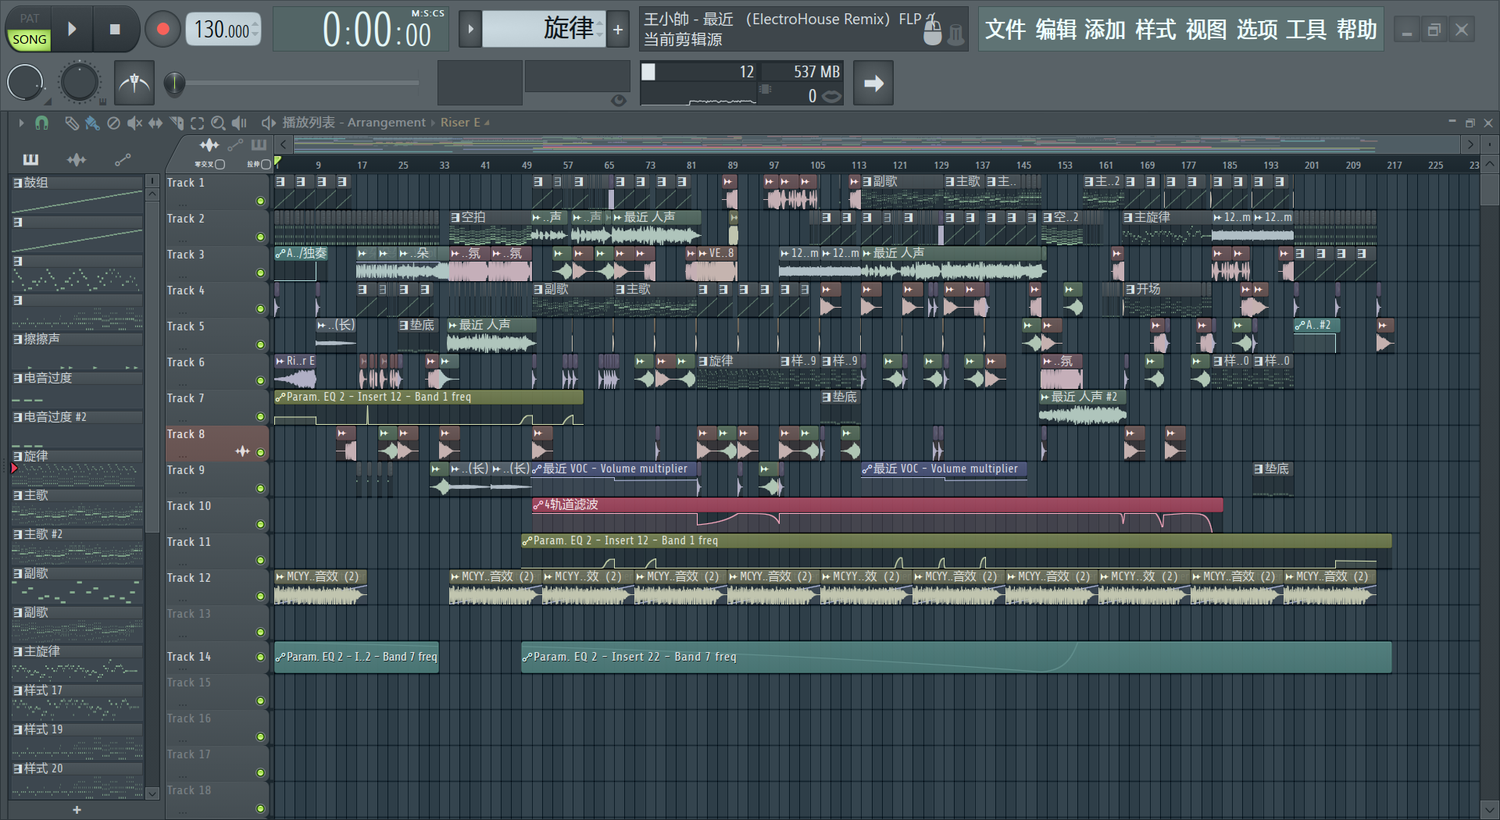
Task: Select the paint brush tool
Action: point(92,123)
